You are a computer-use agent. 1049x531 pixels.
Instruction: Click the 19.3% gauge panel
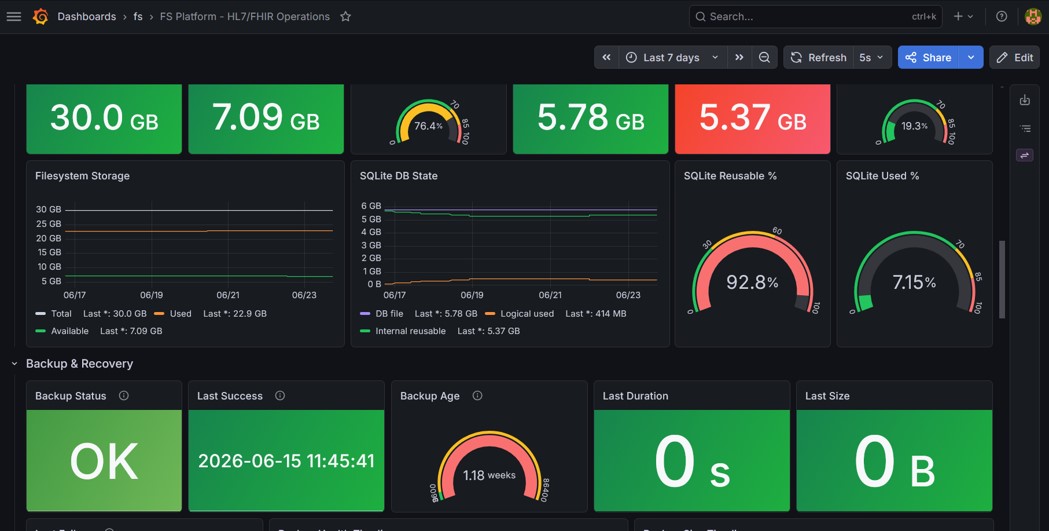pyautogui.click(x=915, y=122)
